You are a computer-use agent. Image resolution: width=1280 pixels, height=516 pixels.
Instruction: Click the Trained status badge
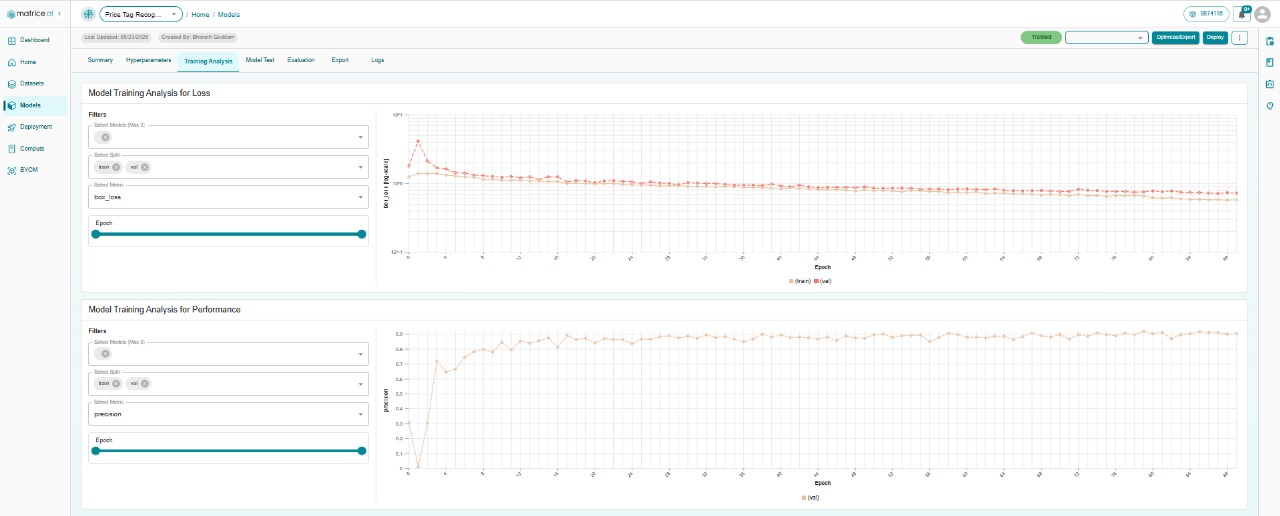coord(1041,37)
